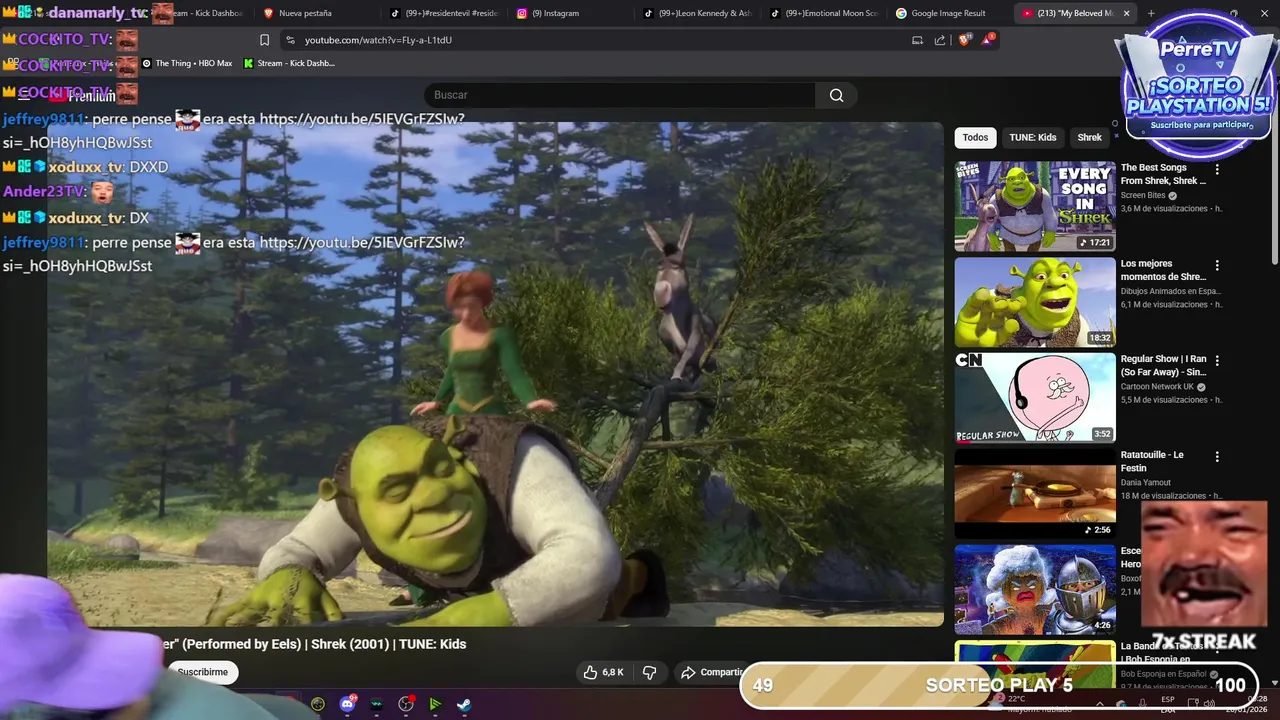Click the ESP language indicator in system tray
1280x720 pixels.
[1168, 704]
